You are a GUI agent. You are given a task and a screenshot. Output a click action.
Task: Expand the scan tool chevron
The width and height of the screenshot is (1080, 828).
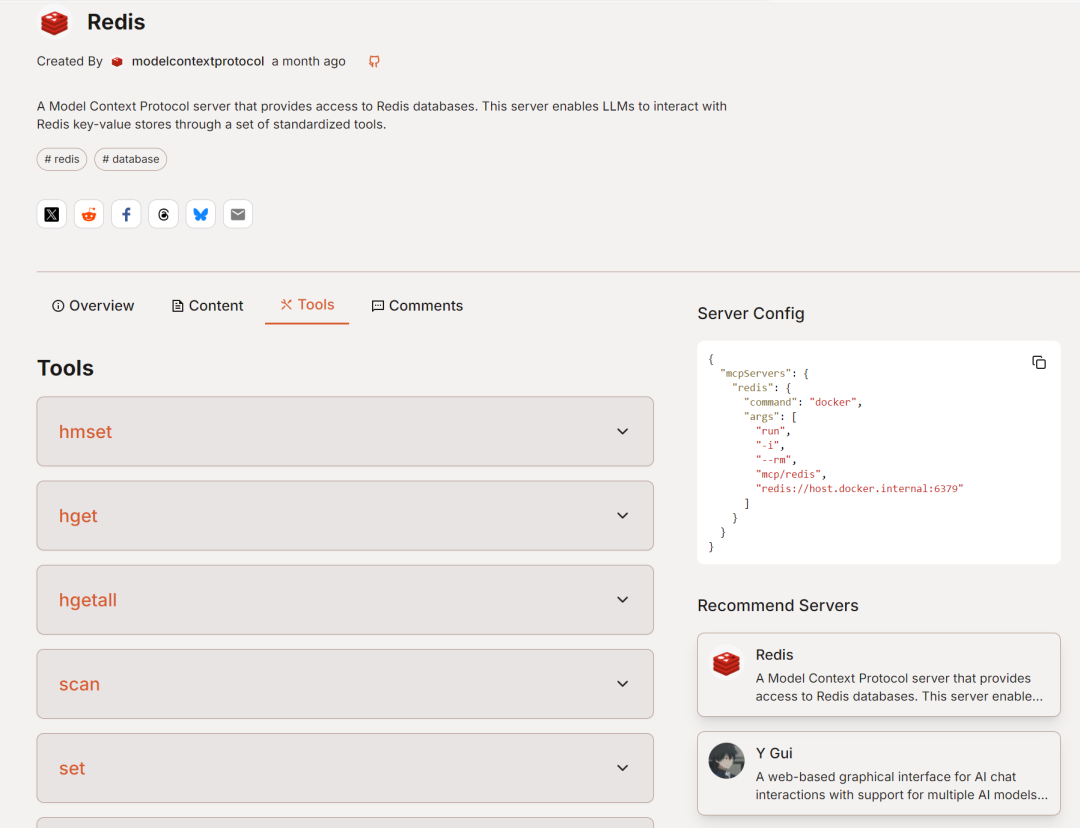623,683
